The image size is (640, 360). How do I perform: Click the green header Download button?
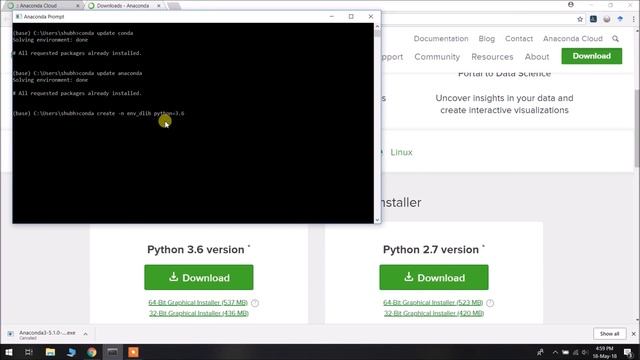point(591,56)
